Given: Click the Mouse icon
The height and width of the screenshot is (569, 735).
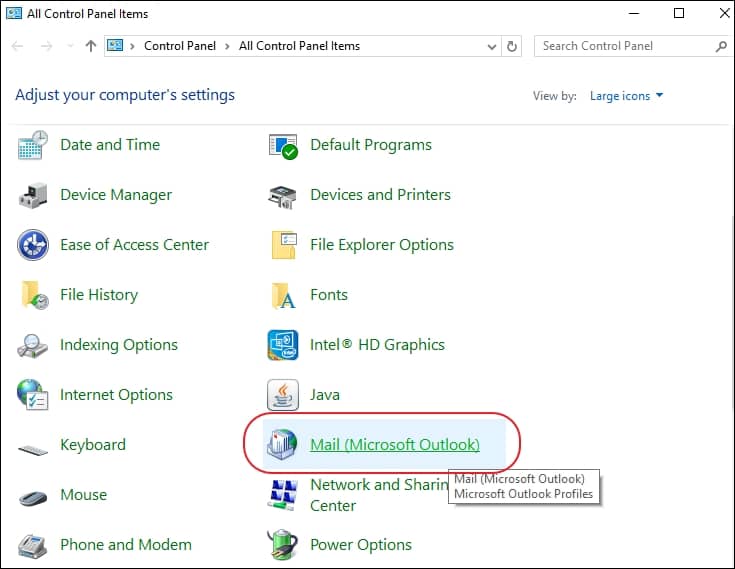Looking at the screenshot, I should (33, 497).
